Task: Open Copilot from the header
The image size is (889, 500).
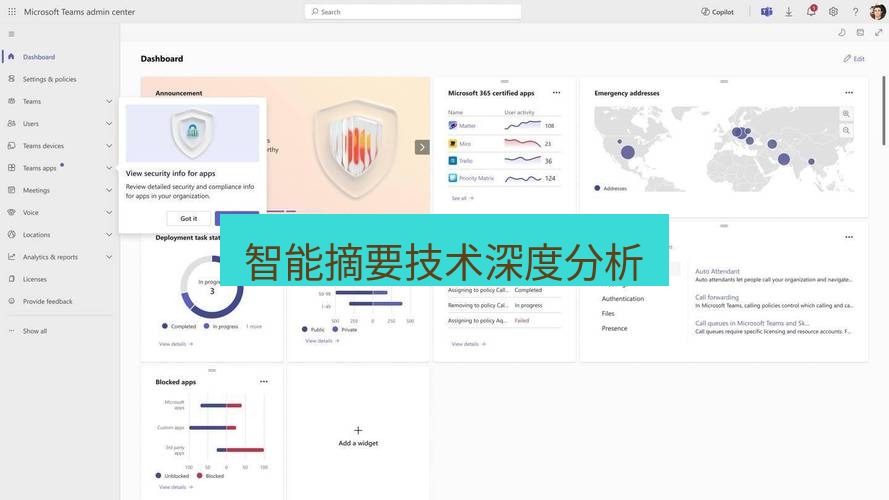Action: (717, 11)
